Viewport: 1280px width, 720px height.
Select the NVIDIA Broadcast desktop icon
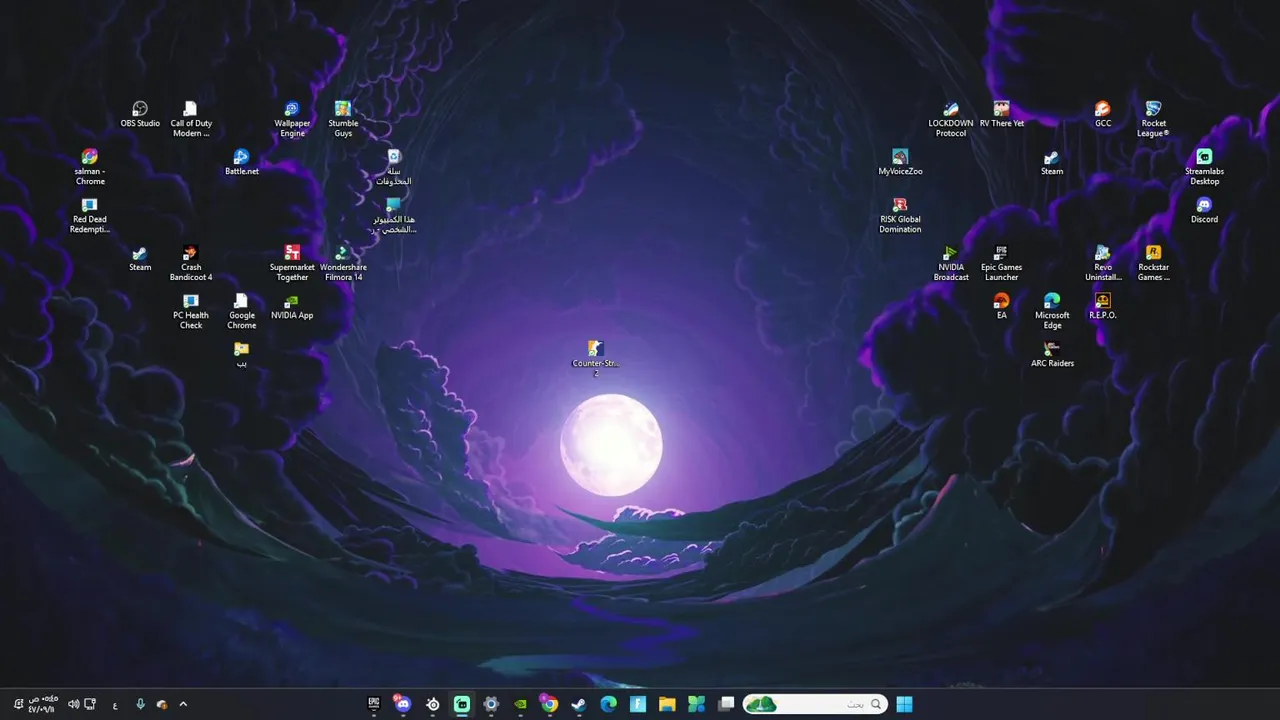click(x=951, y=262)
